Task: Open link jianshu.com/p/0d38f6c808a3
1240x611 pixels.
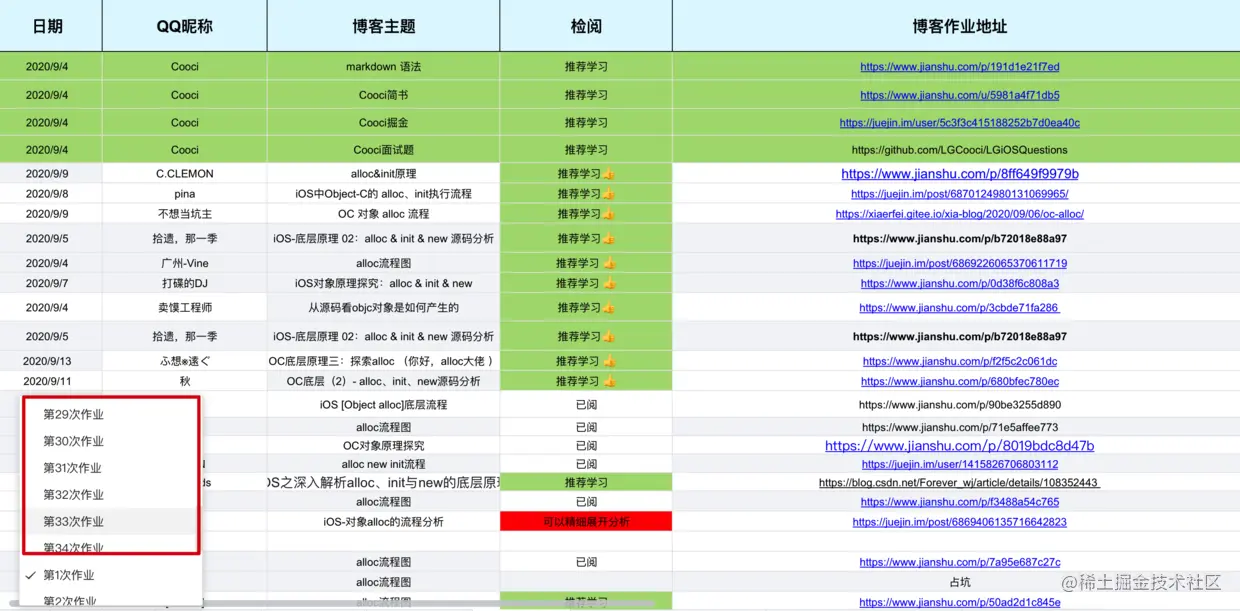Action: [959, 284]
